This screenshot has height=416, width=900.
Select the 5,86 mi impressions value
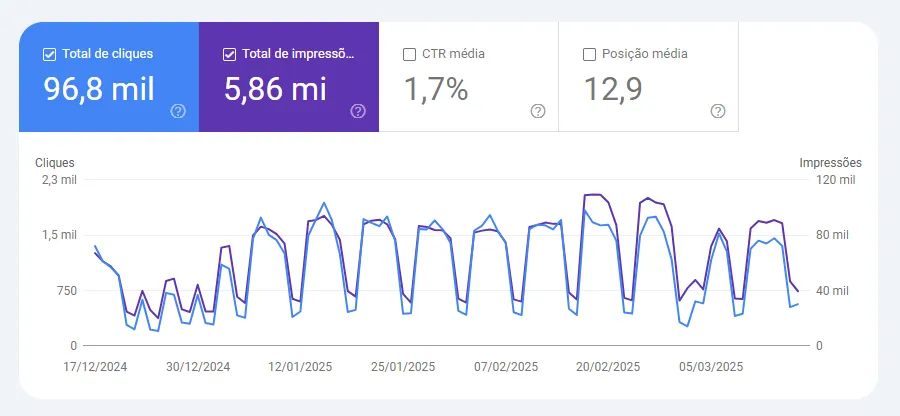(x=276, y=89)
